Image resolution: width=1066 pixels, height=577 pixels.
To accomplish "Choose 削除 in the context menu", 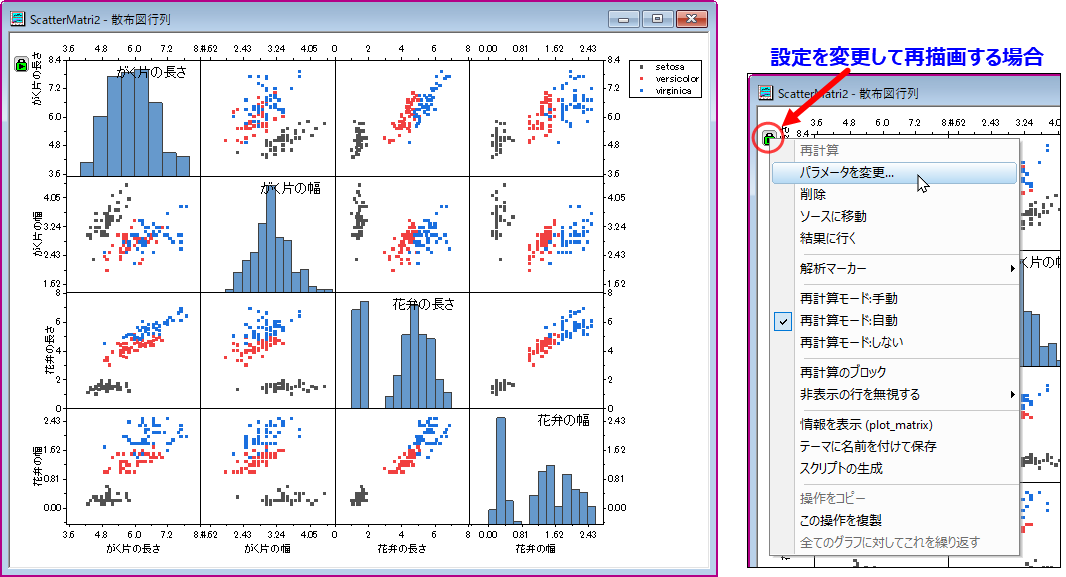I will click(x=813, y=195).
